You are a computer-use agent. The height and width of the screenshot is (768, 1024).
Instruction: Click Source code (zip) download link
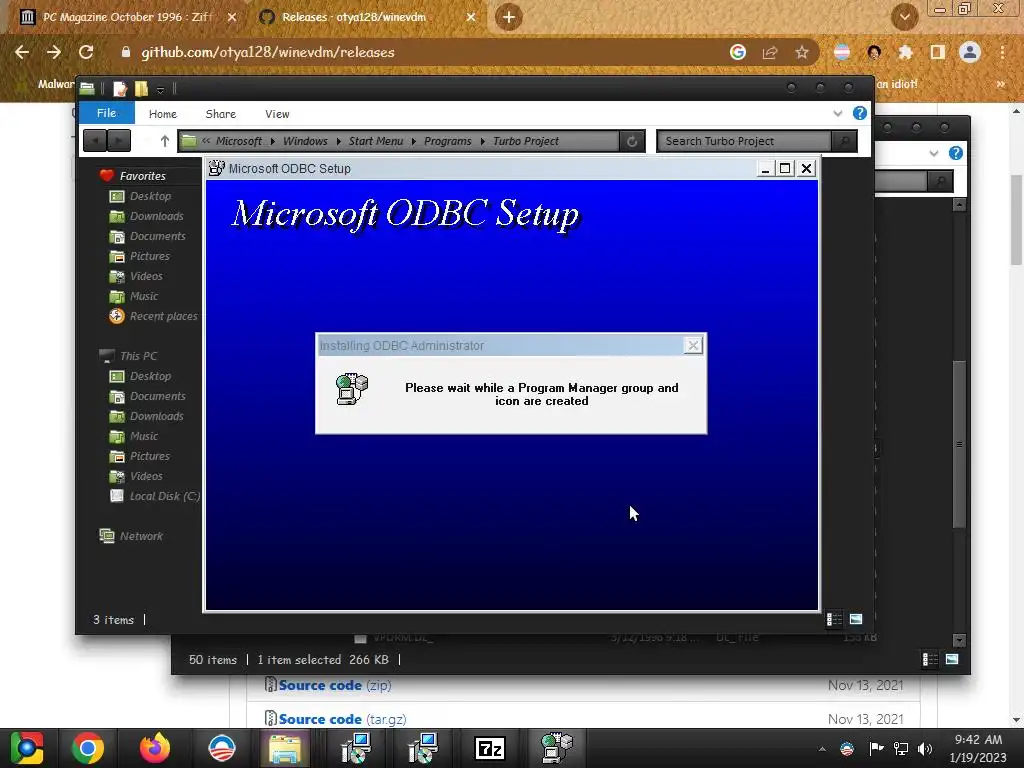pyautogui.click(x=335, y=685)
